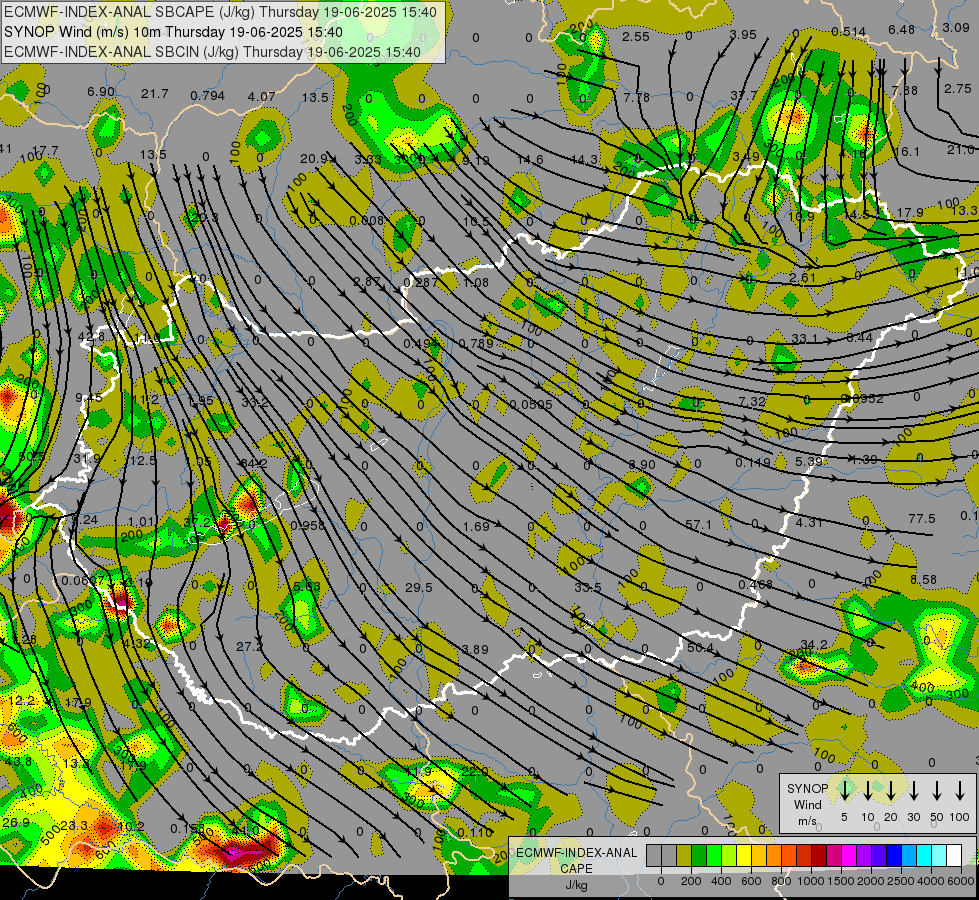The image size is (979, 900).
Task: Click the map value '21.7'
Action: point(154,93)
